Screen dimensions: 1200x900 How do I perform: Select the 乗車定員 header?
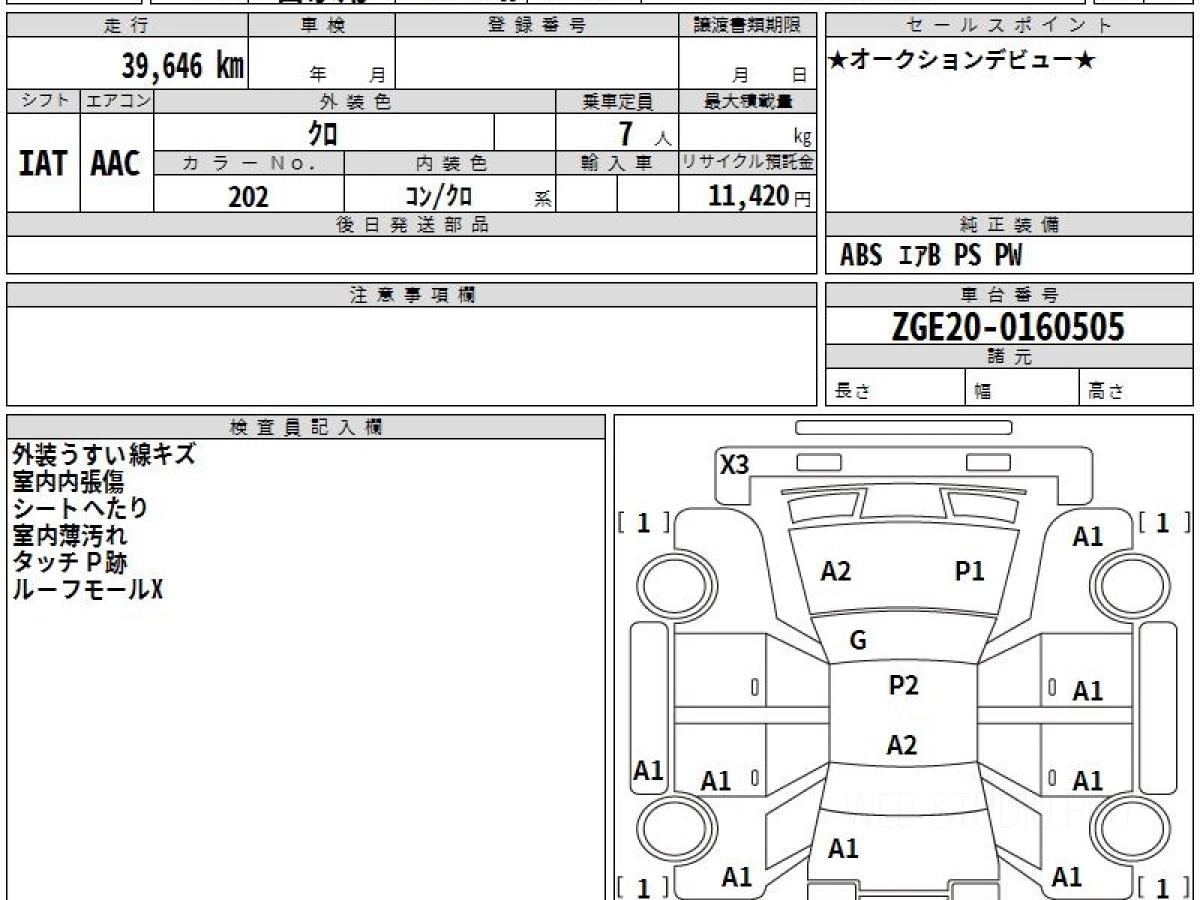point(617,101)
